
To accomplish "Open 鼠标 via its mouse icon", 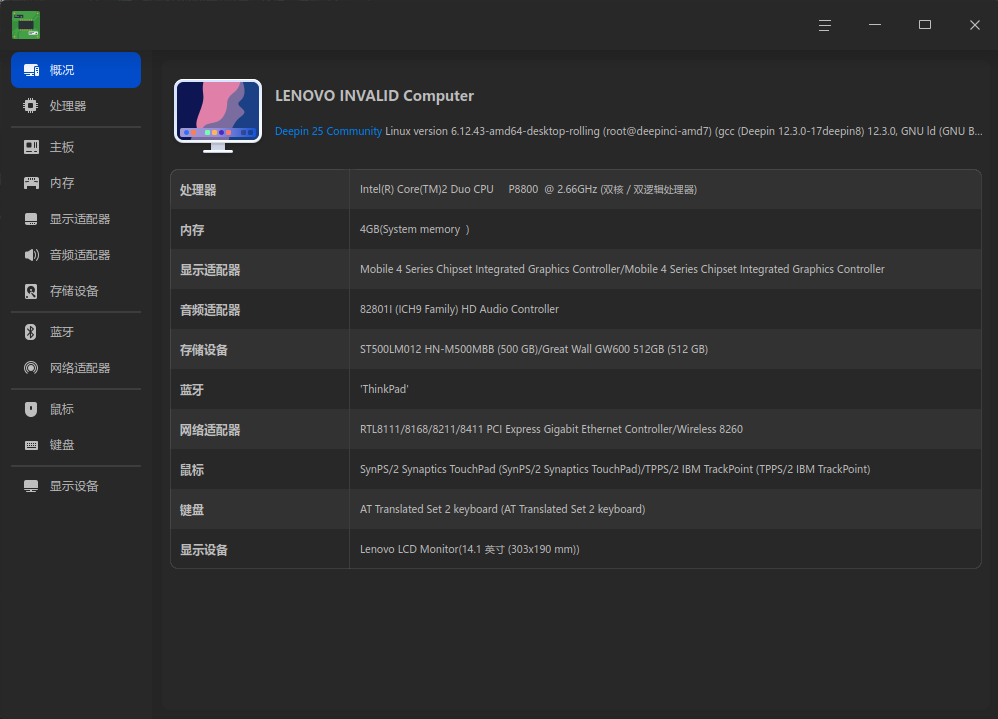I will 31,409.
